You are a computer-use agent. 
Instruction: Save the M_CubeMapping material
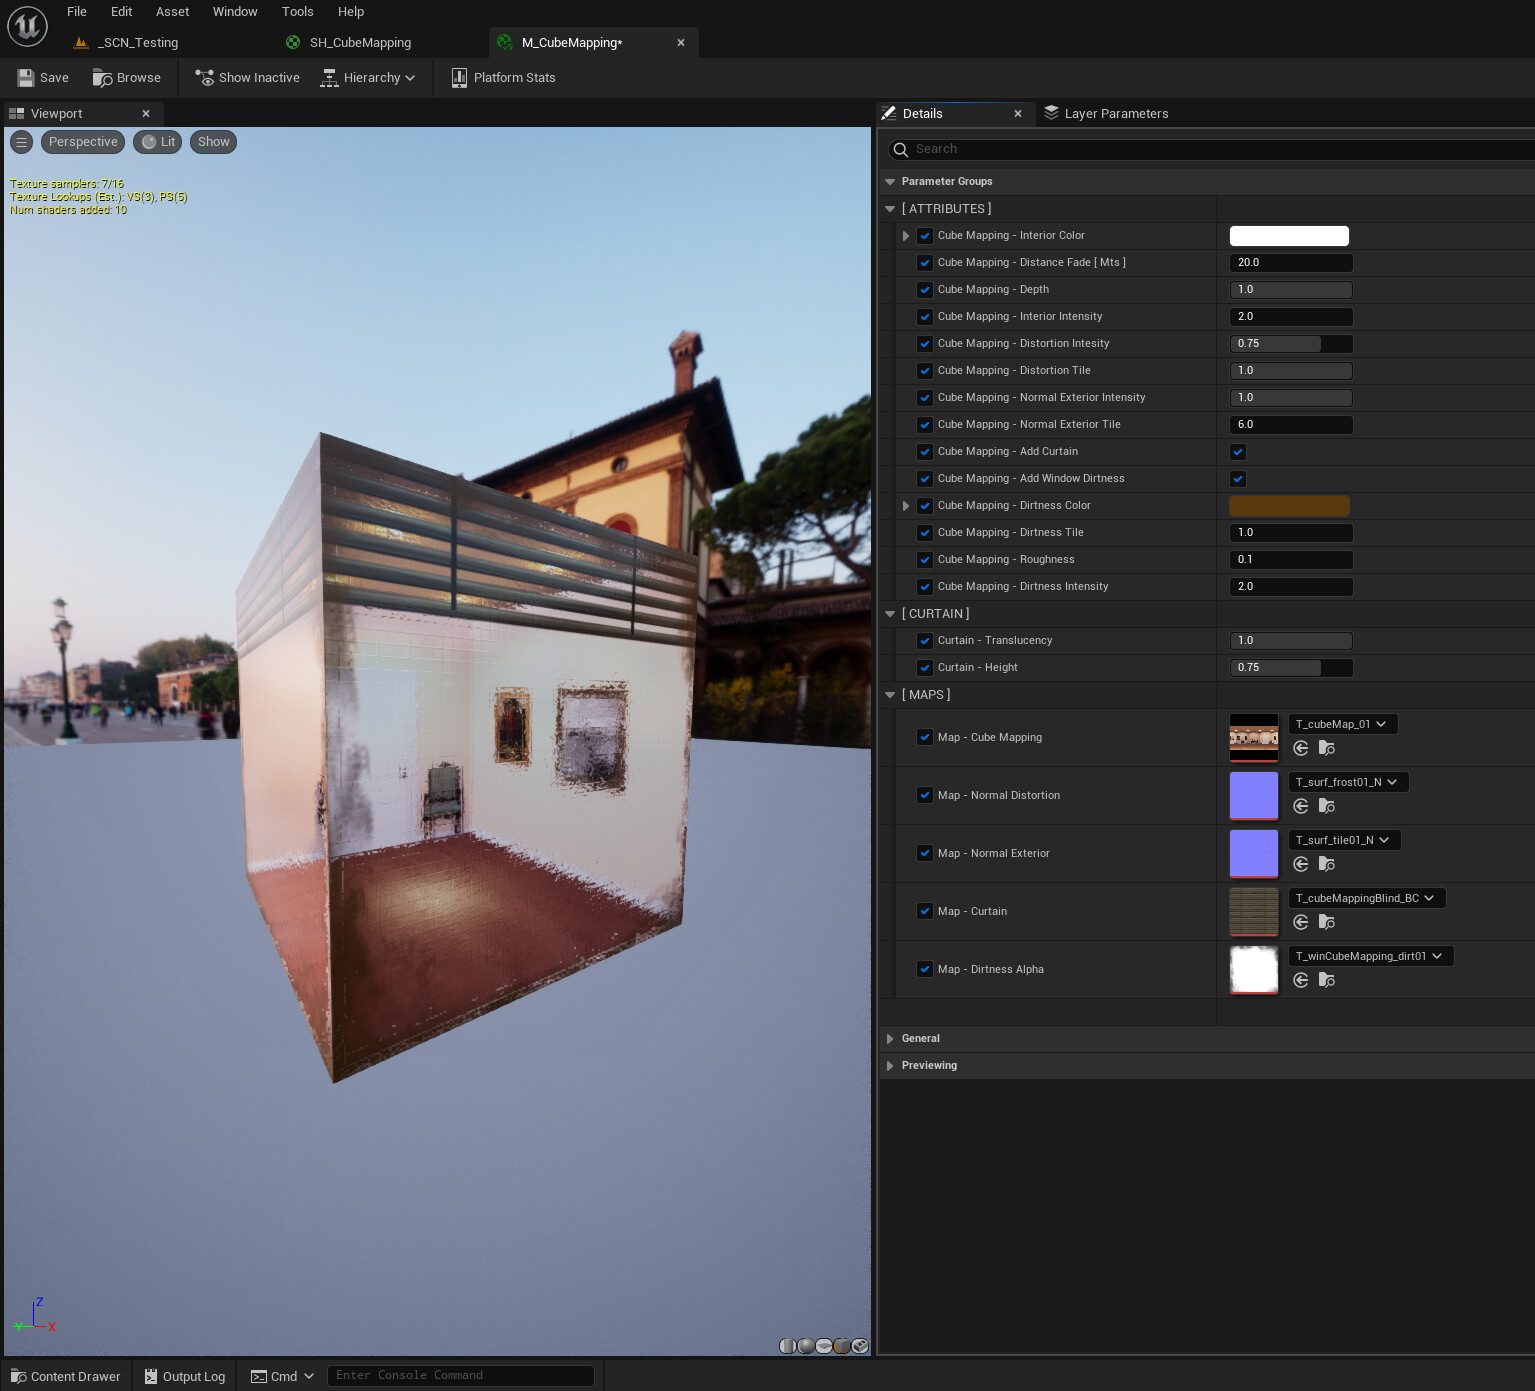pyautogui.click(x=42, y=77)
